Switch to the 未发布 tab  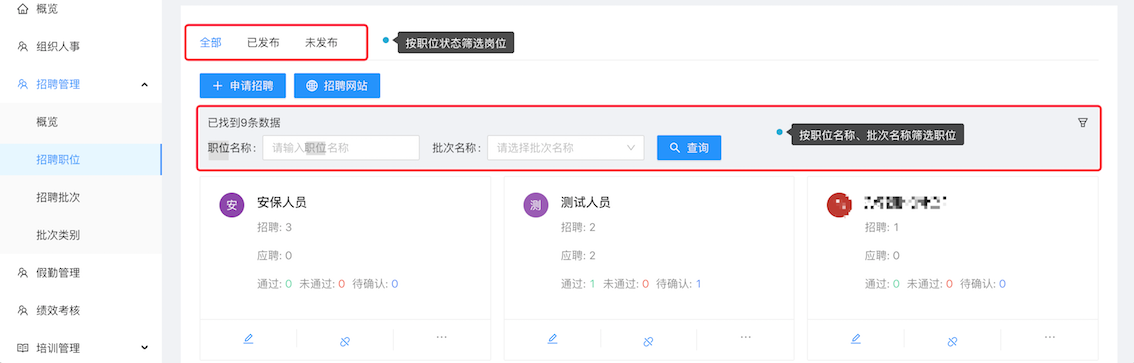pyautogui.click(x=321, y=43)
